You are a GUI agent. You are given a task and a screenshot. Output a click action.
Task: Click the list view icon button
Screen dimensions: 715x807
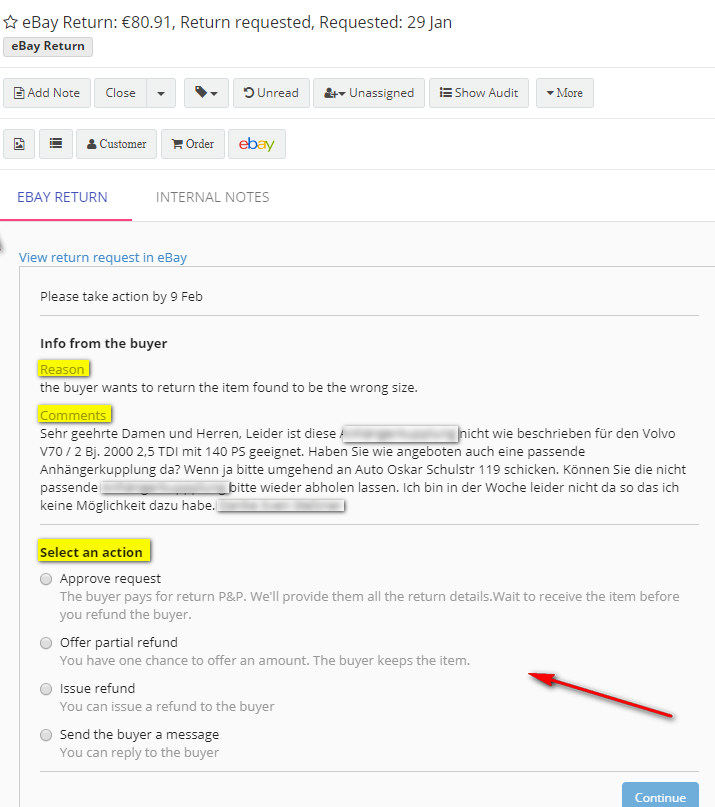(56, 144)
